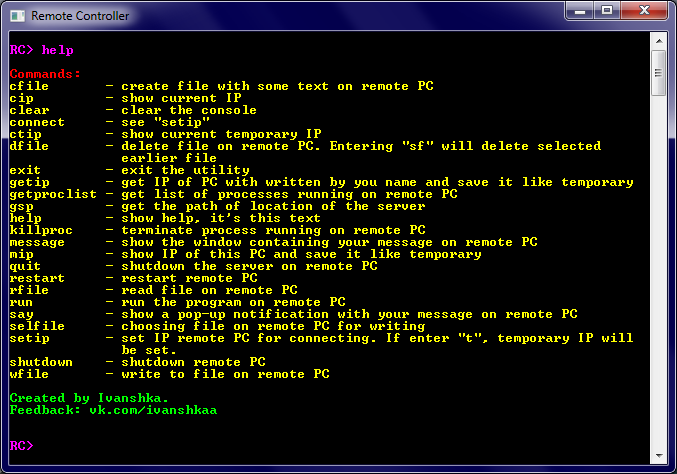677x474 pixels.
Task: Click the typed 'help' command text
Action: [57, 50]
